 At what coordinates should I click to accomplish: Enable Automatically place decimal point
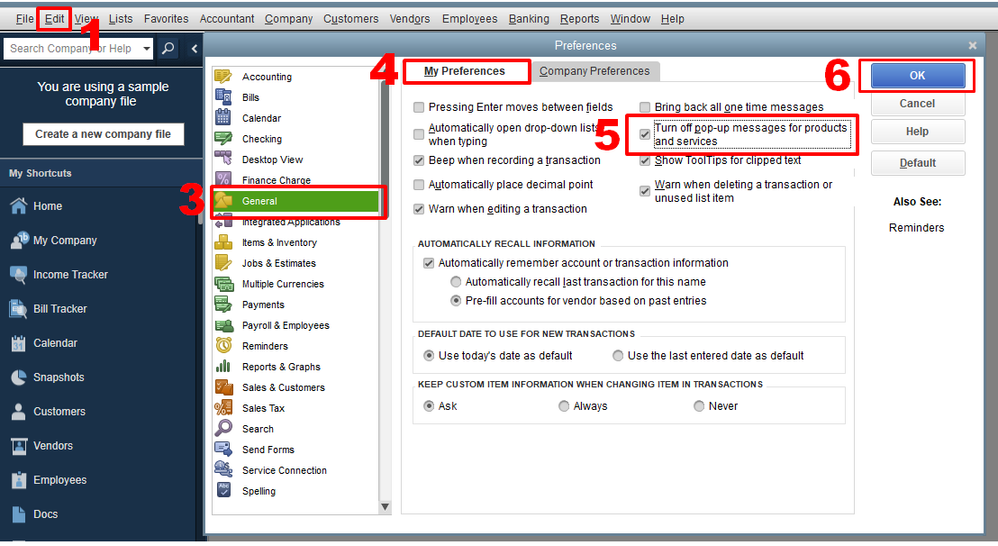(418, 185)
